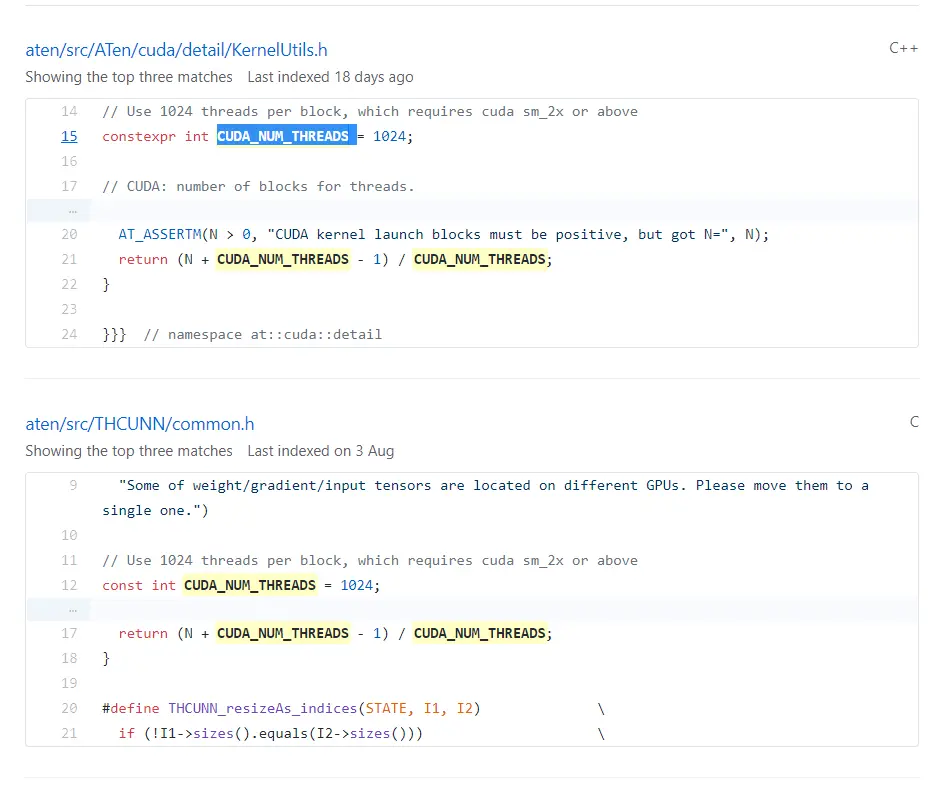This screenshot has height=788, width=932.
Task: Click 'constexpr' keyword on line 15
Action: (x=139, y=136)
